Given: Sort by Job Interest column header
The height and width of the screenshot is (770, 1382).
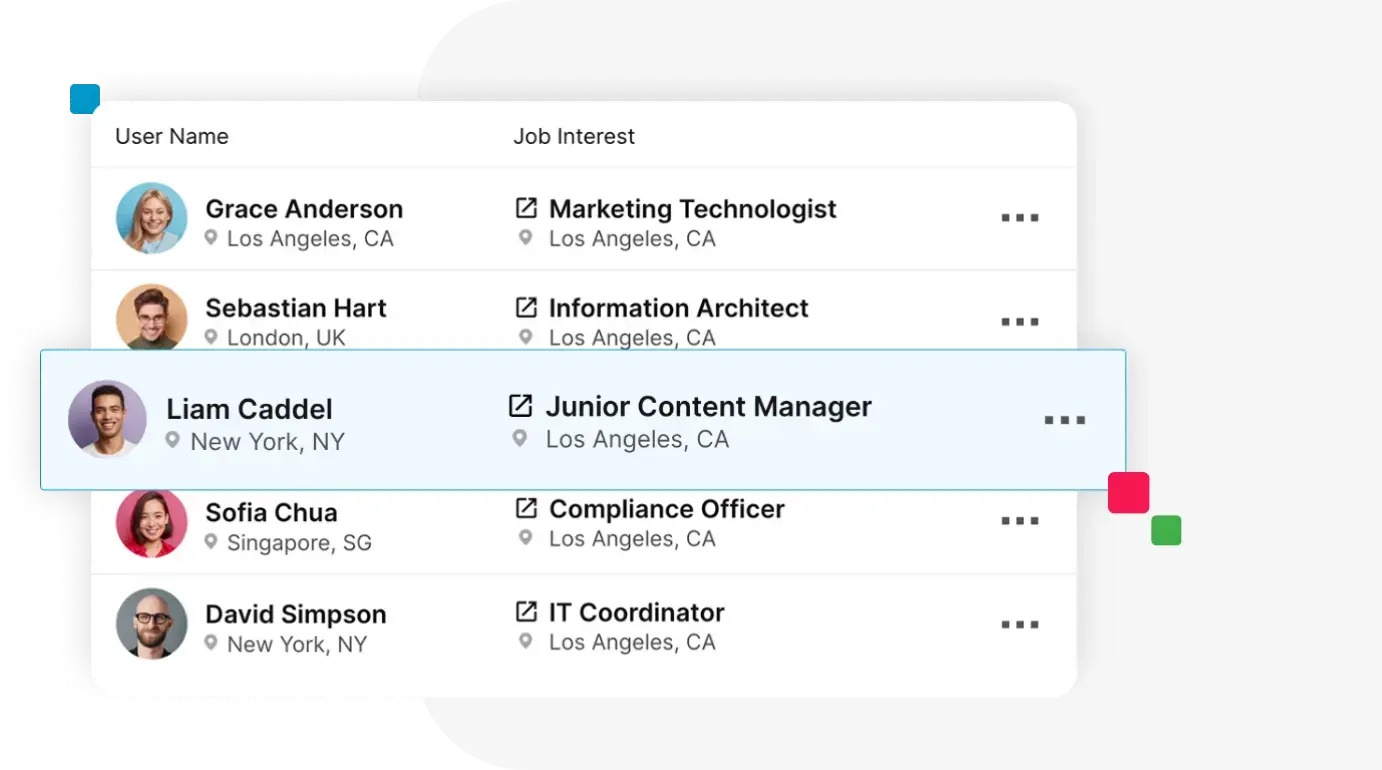Looking at the screenshot, I should click(x=574, y=136).
